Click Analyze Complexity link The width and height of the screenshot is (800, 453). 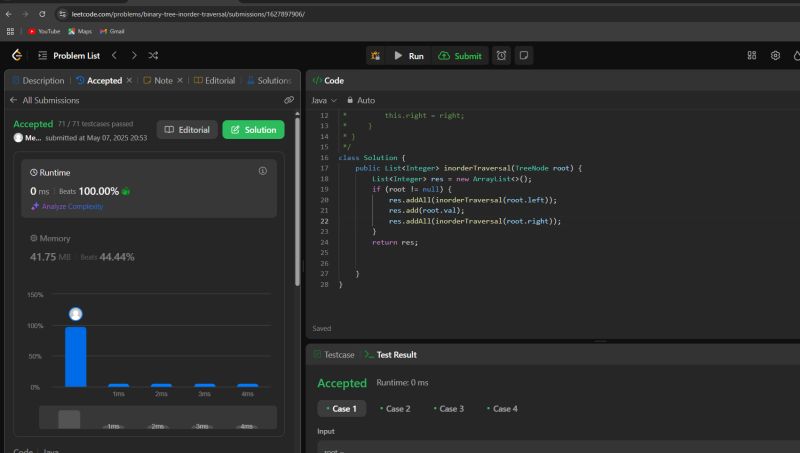point(67,207)
